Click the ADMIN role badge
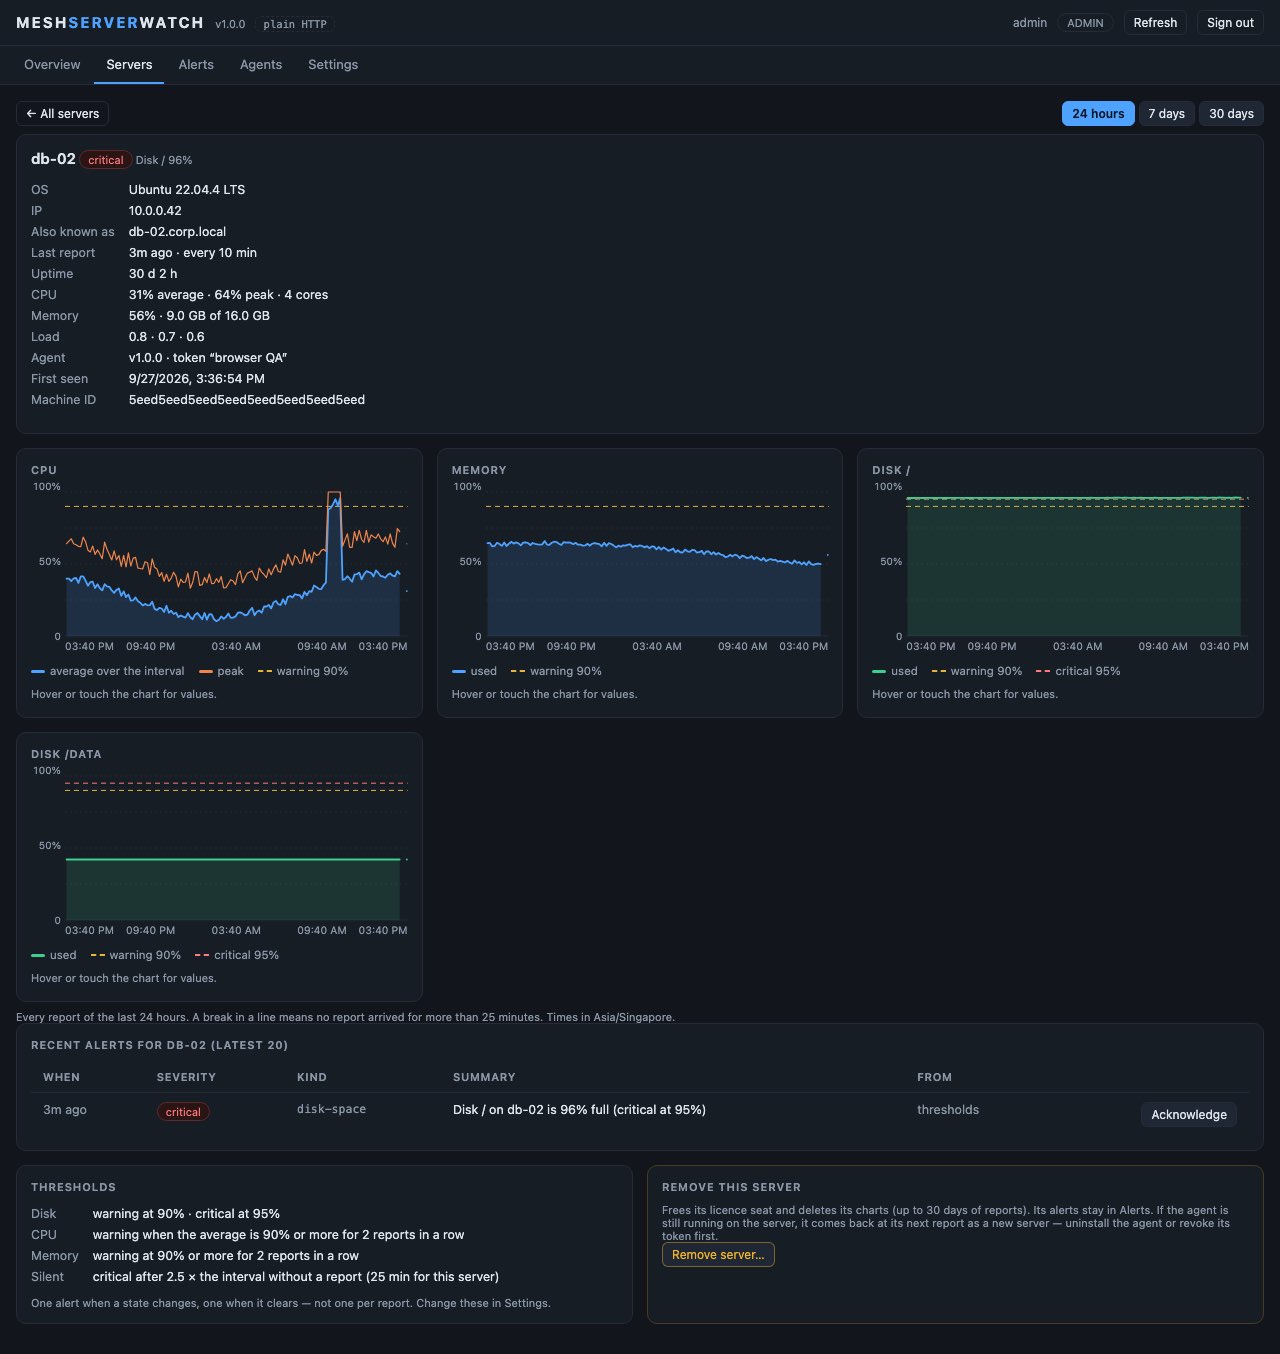The image size is (1280, 1354). [x=1085, y=23]
